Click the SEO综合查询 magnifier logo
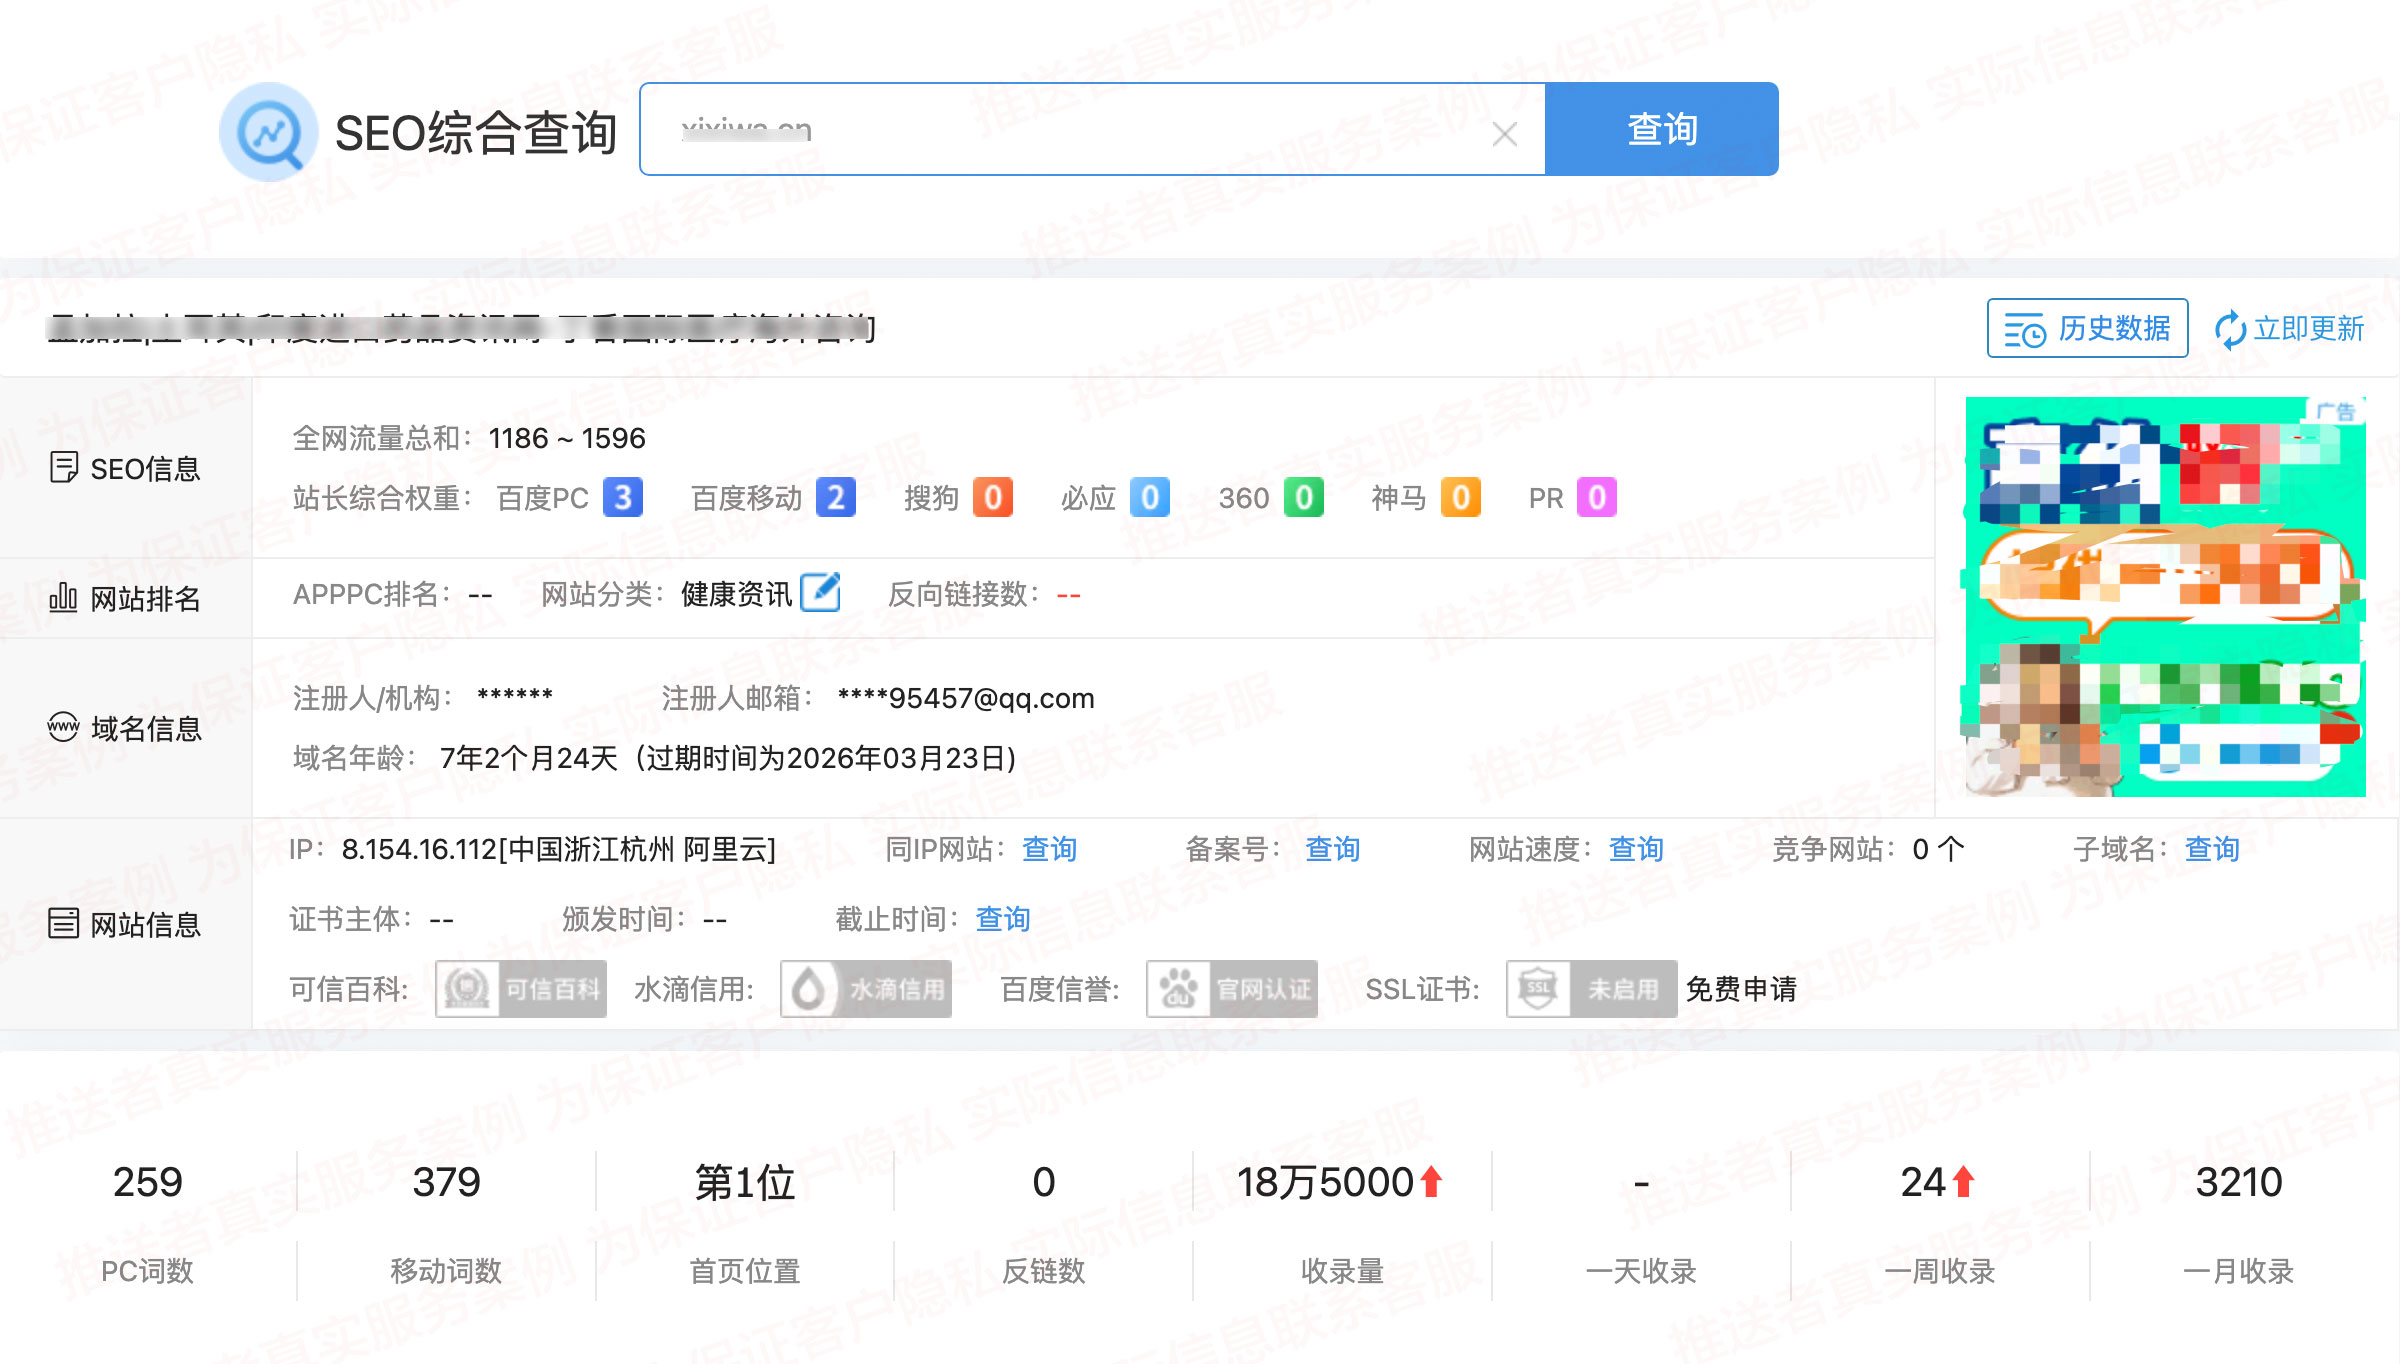 click(x=269, y=132)
